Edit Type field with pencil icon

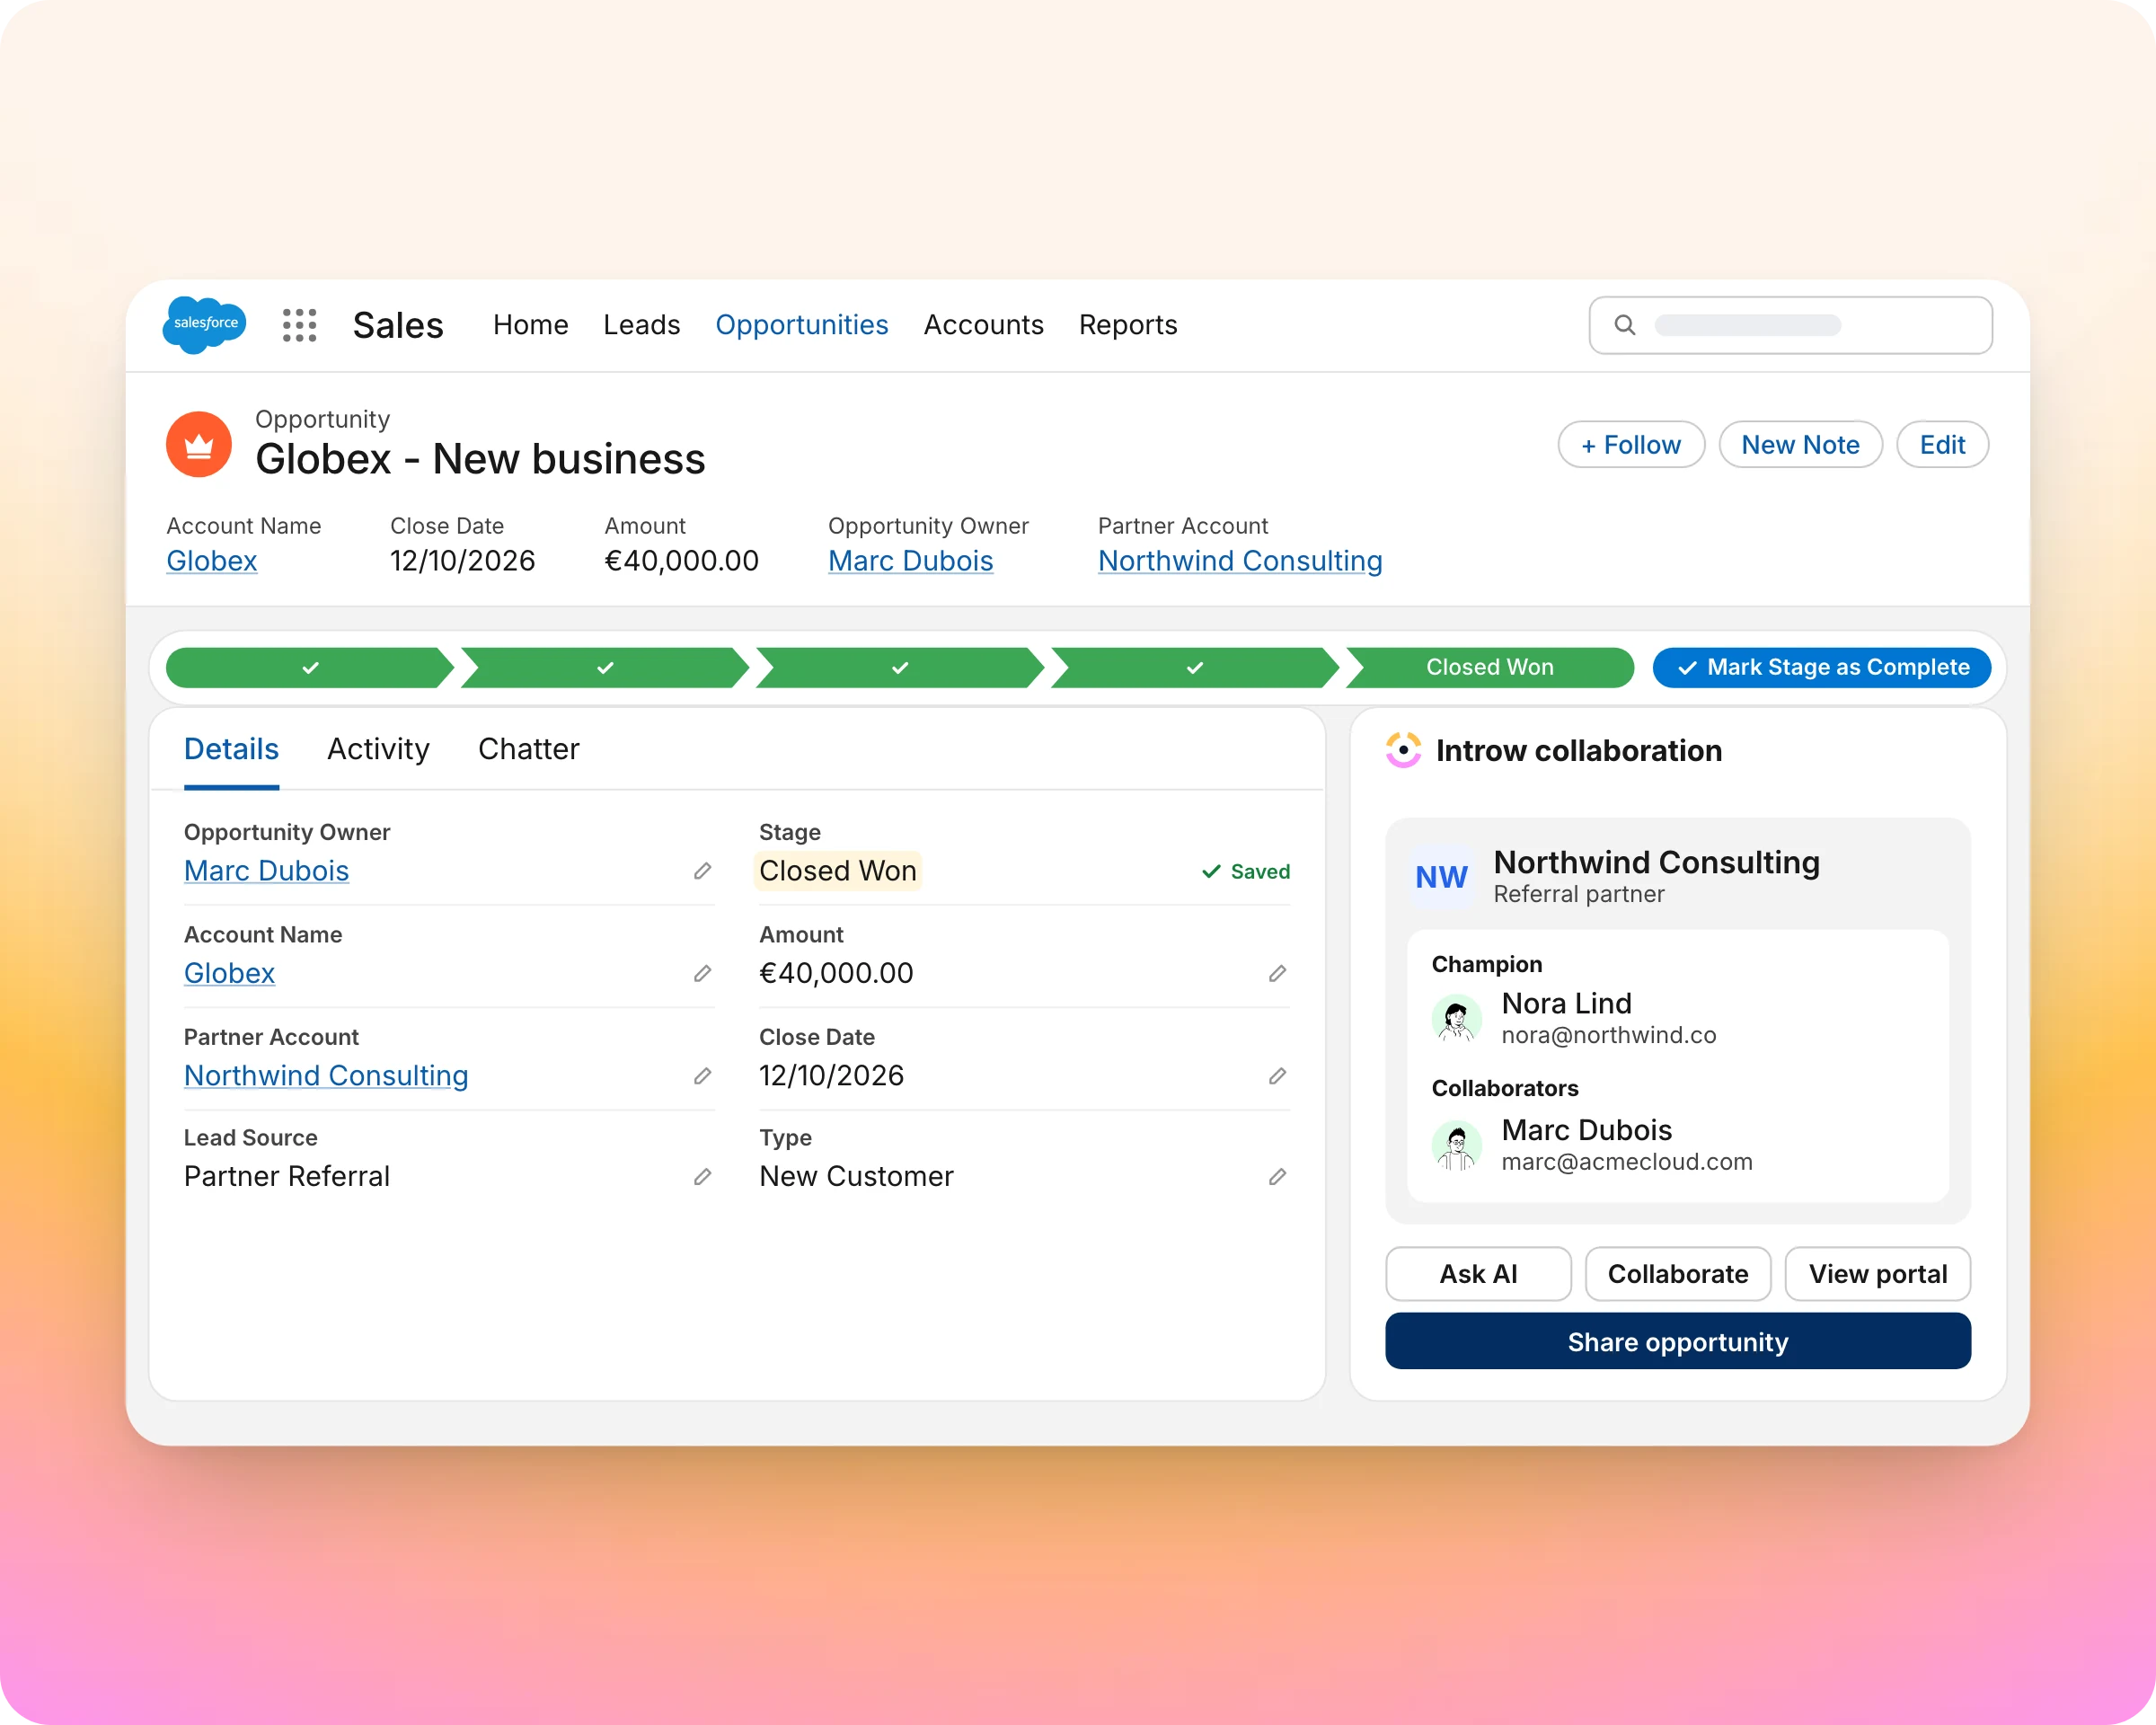[1278, 1177]
